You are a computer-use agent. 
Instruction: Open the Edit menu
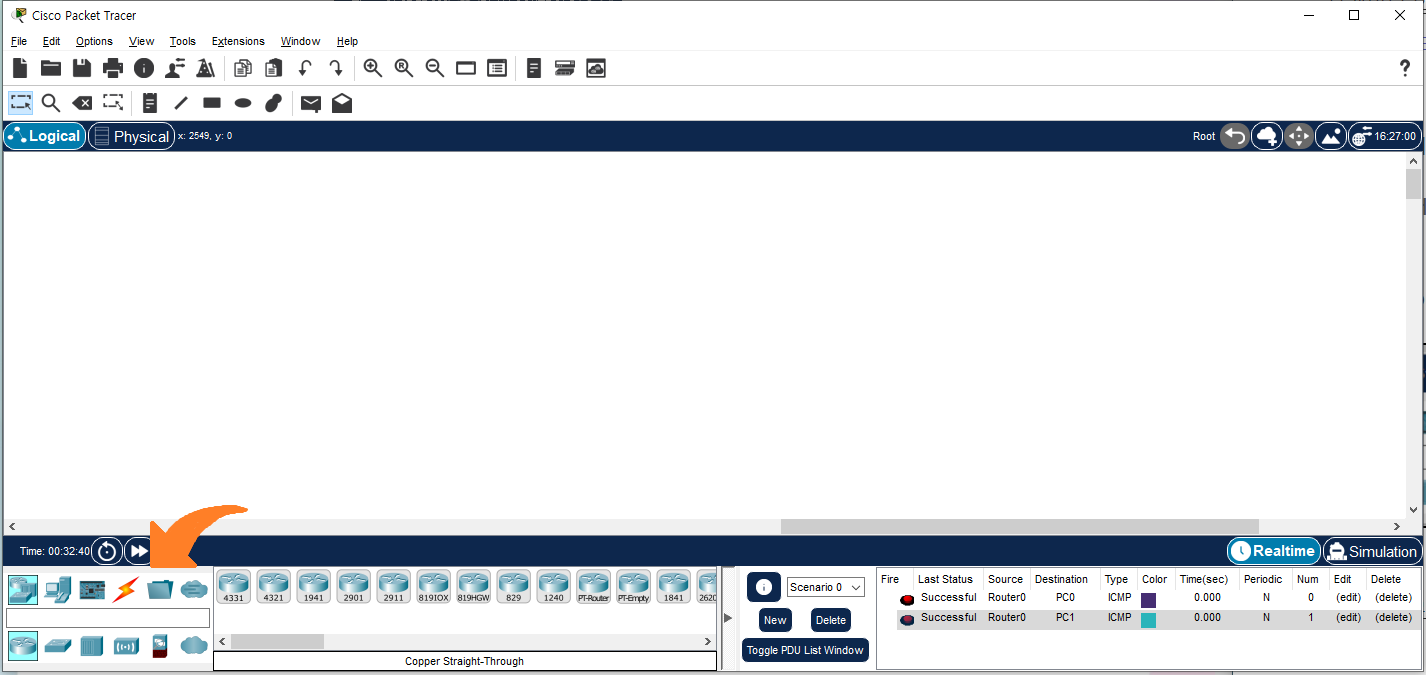coord(51,41)
